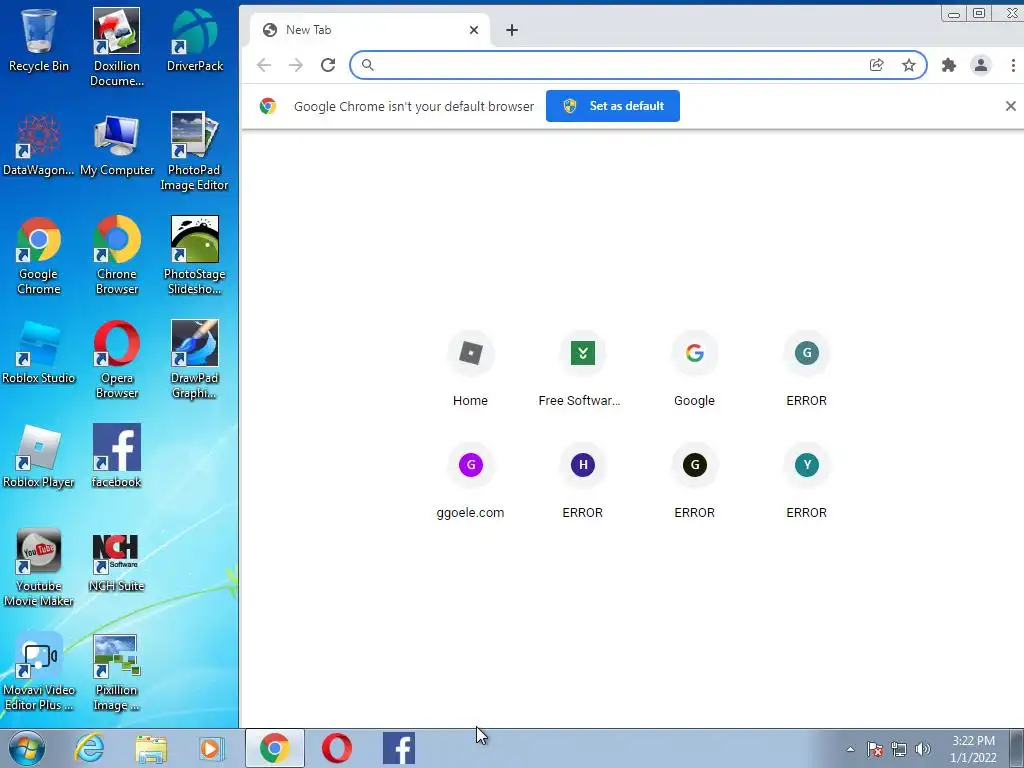Open Roblox Studio desktop shortcut

(x=39, y=353)
